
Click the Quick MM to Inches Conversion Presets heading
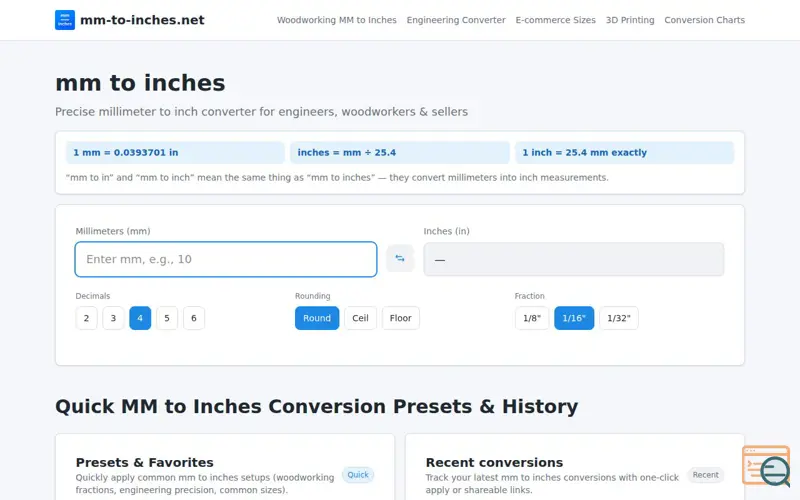point(316,406)
